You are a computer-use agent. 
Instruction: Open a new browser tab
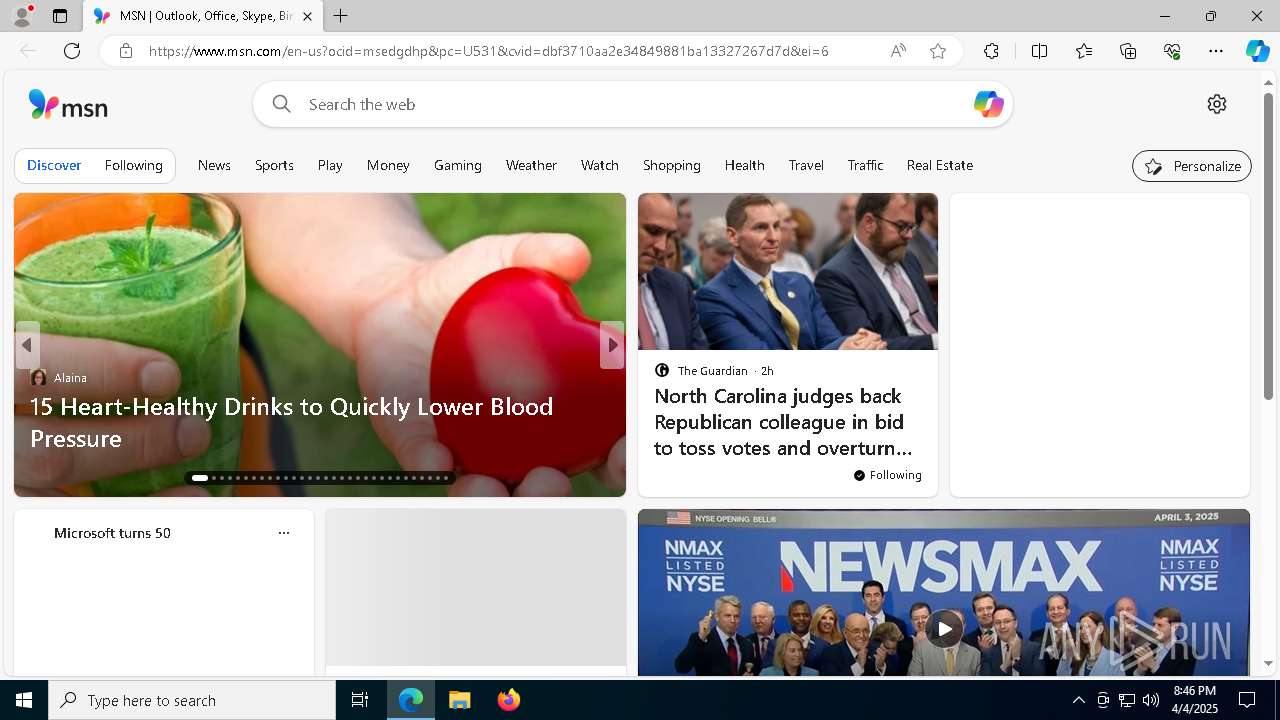pos(340,16)
